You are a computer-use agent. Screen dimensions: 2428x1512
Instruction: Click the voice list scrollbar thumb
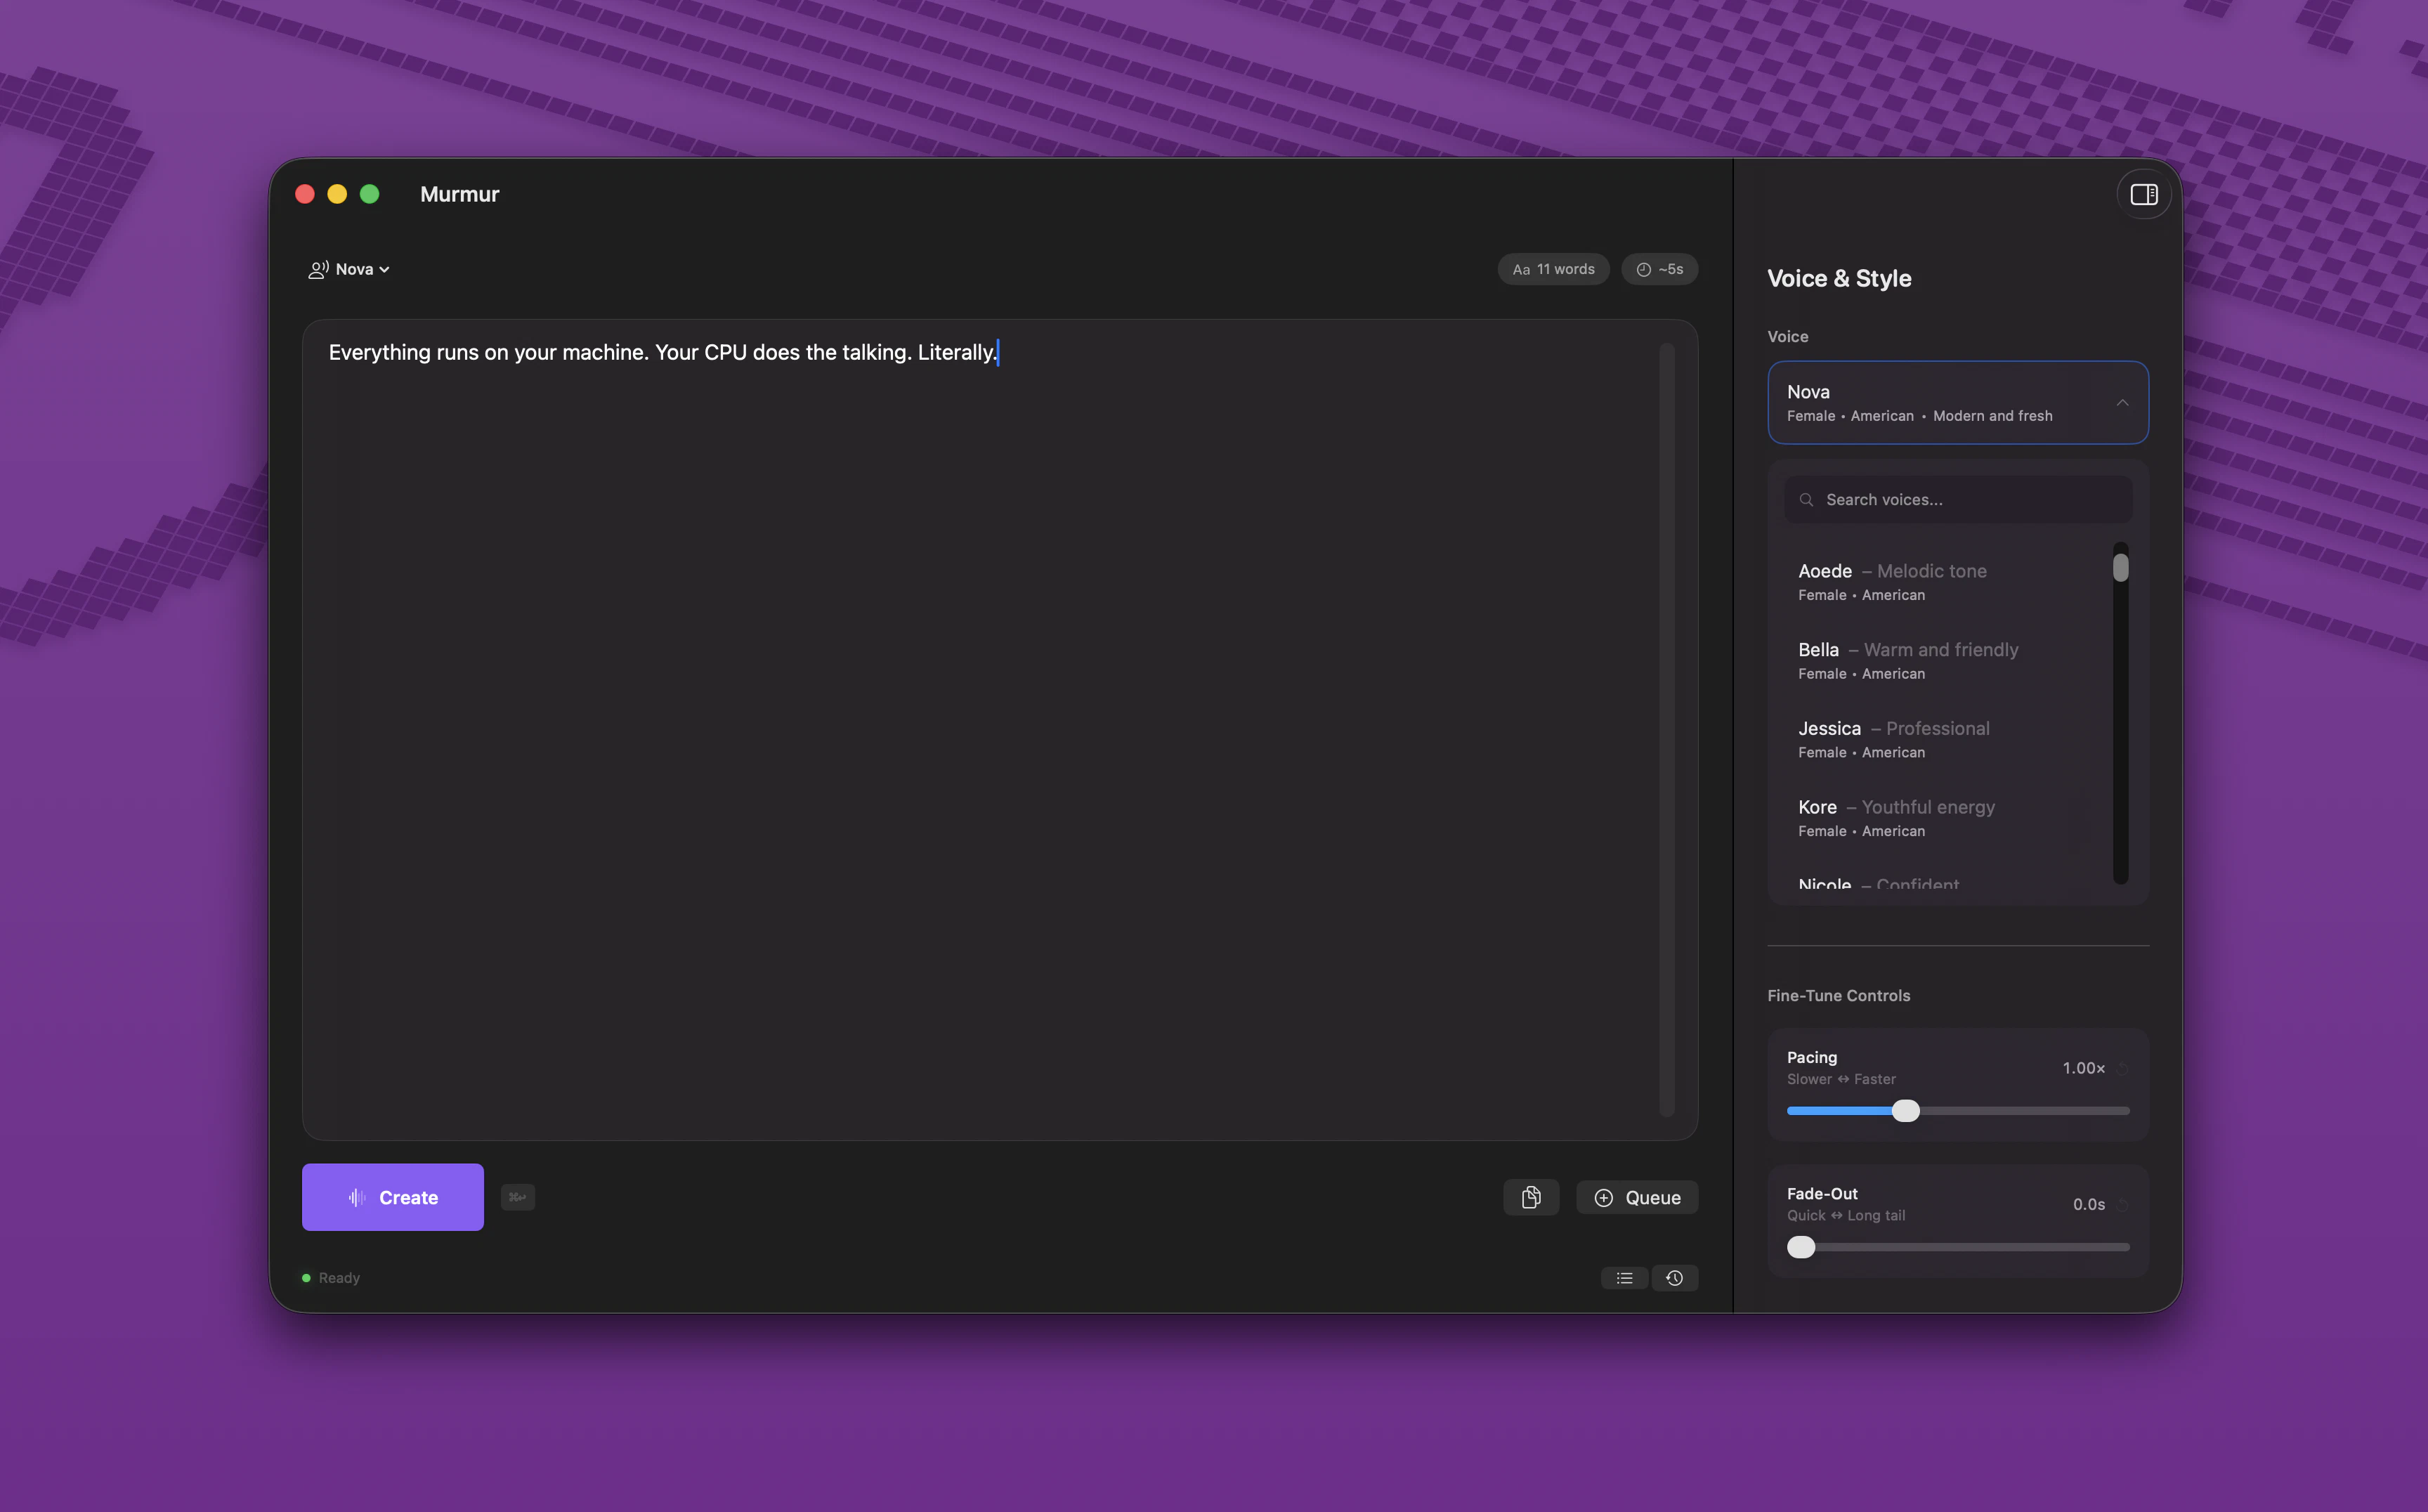pyautogui.click(x=2120, y=567)
